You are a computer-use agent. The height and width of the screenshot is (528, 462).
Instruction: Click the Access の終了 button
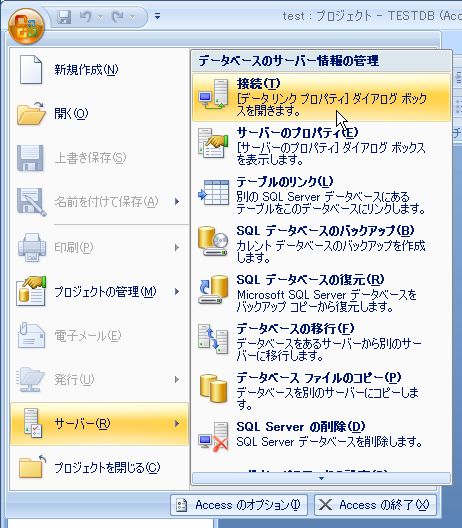[375, 505]
